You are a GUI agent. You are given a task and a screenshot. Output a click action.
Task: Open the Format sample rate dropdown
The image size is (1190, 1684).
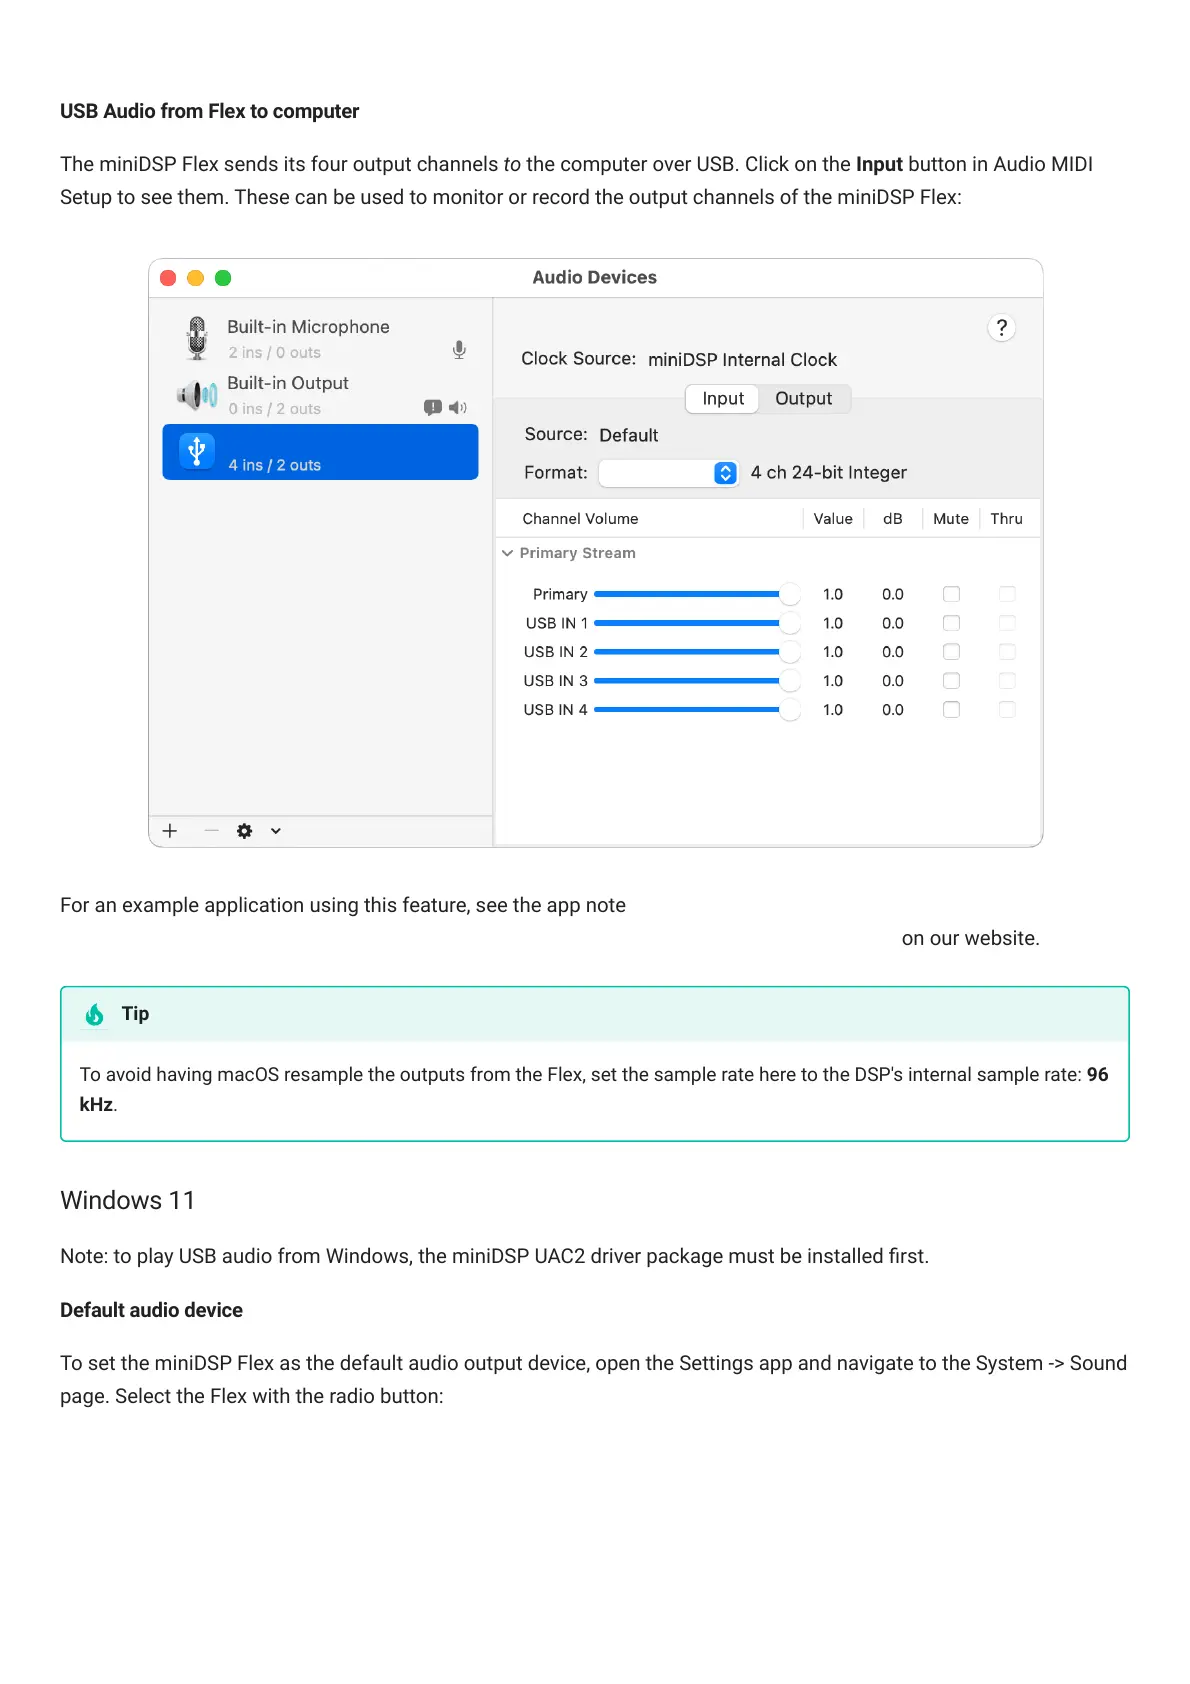tap(668, 473)
